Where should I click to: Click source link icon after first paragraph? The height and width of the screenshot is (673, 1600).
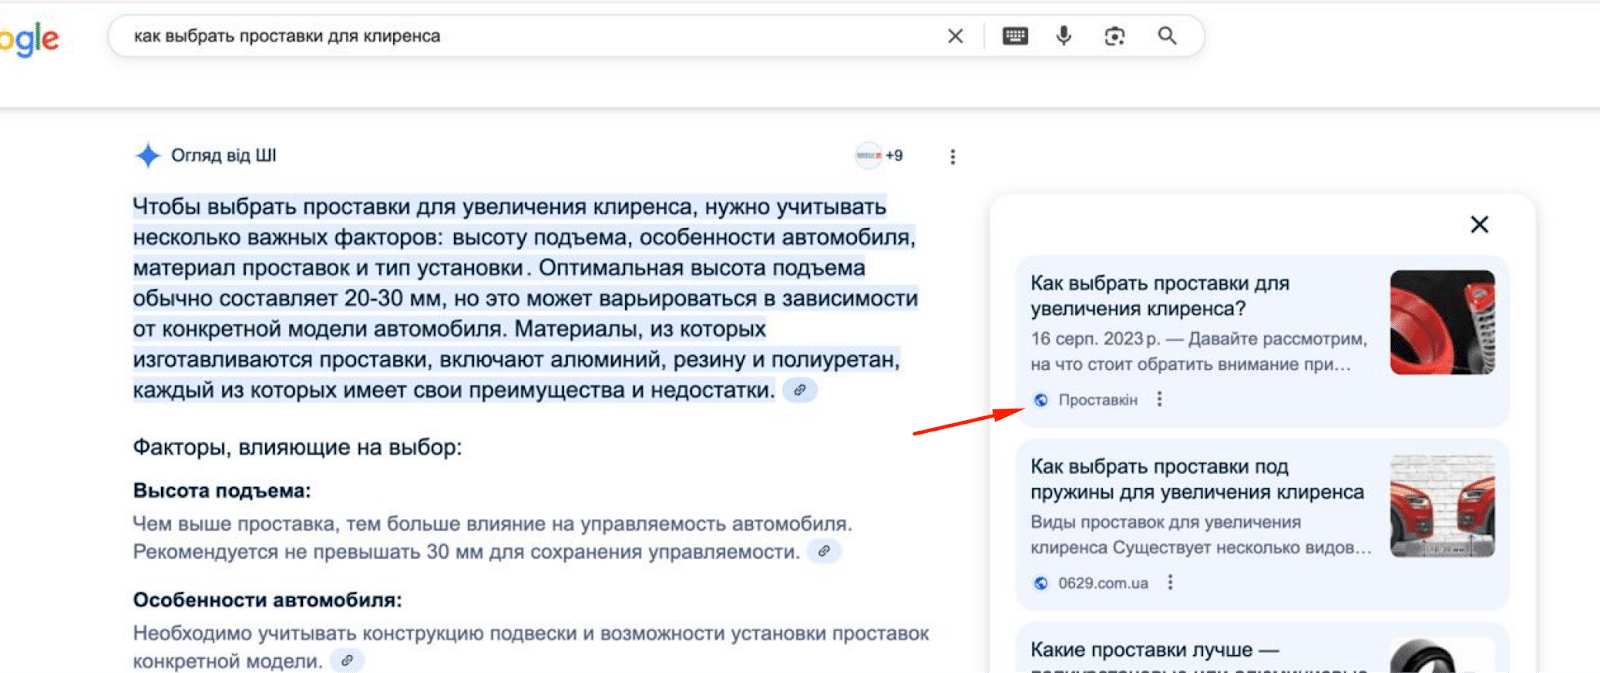799,391
